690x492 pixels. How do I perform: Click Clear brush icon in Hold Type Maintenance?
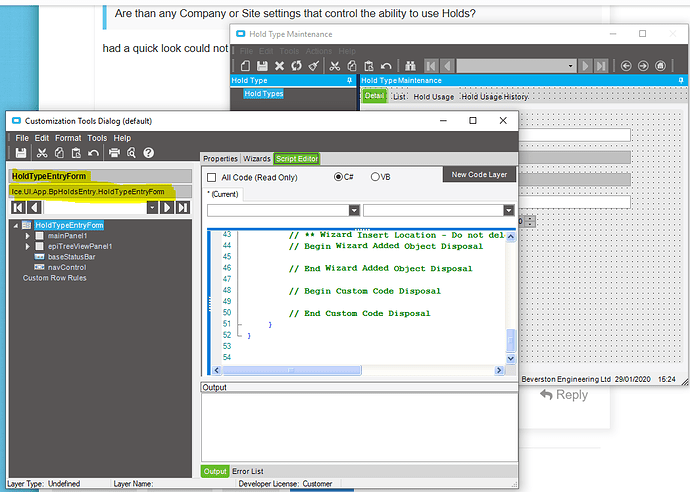click(x=313, y=66)
